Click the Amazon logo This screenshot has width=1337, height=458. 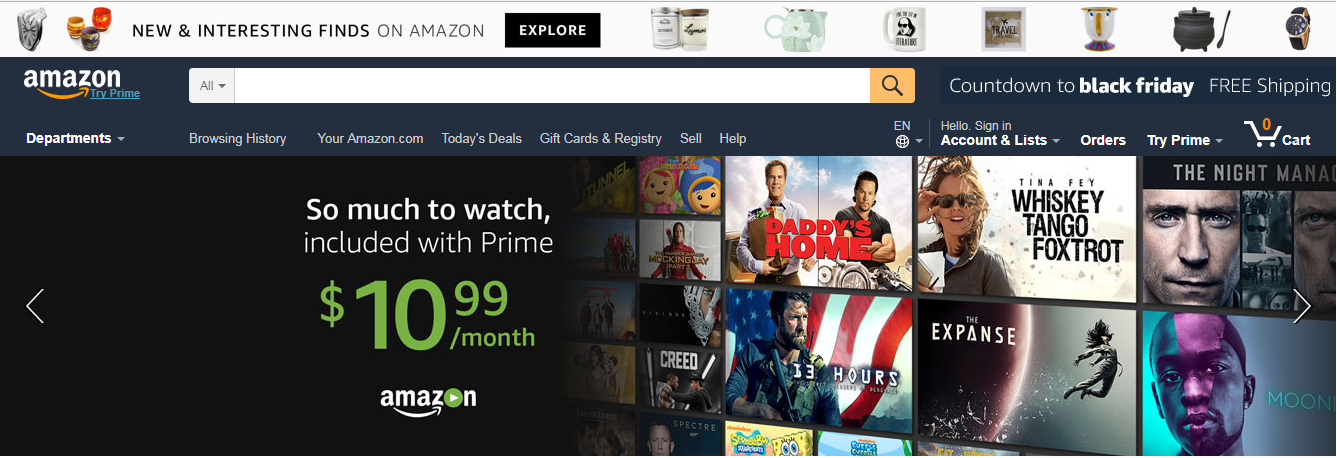(72, 82)
